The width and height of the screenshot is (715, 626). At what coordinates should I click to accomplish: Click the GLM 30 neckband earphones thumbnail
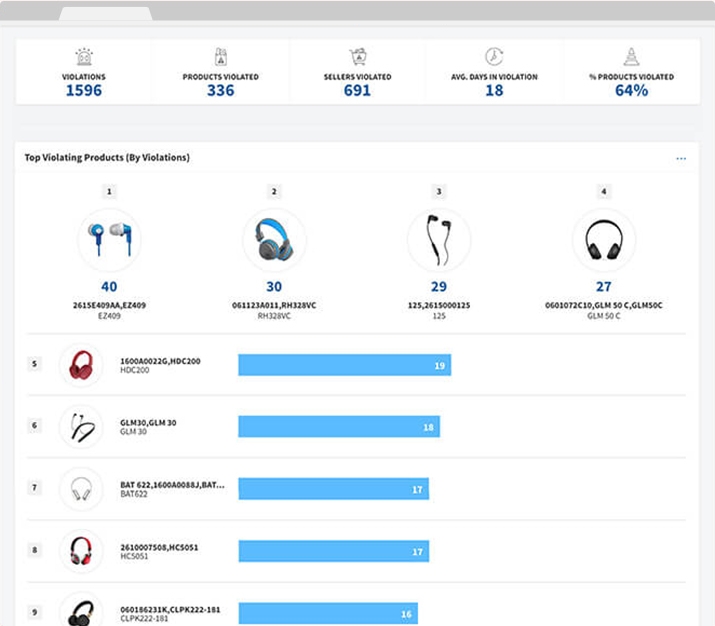81,427
